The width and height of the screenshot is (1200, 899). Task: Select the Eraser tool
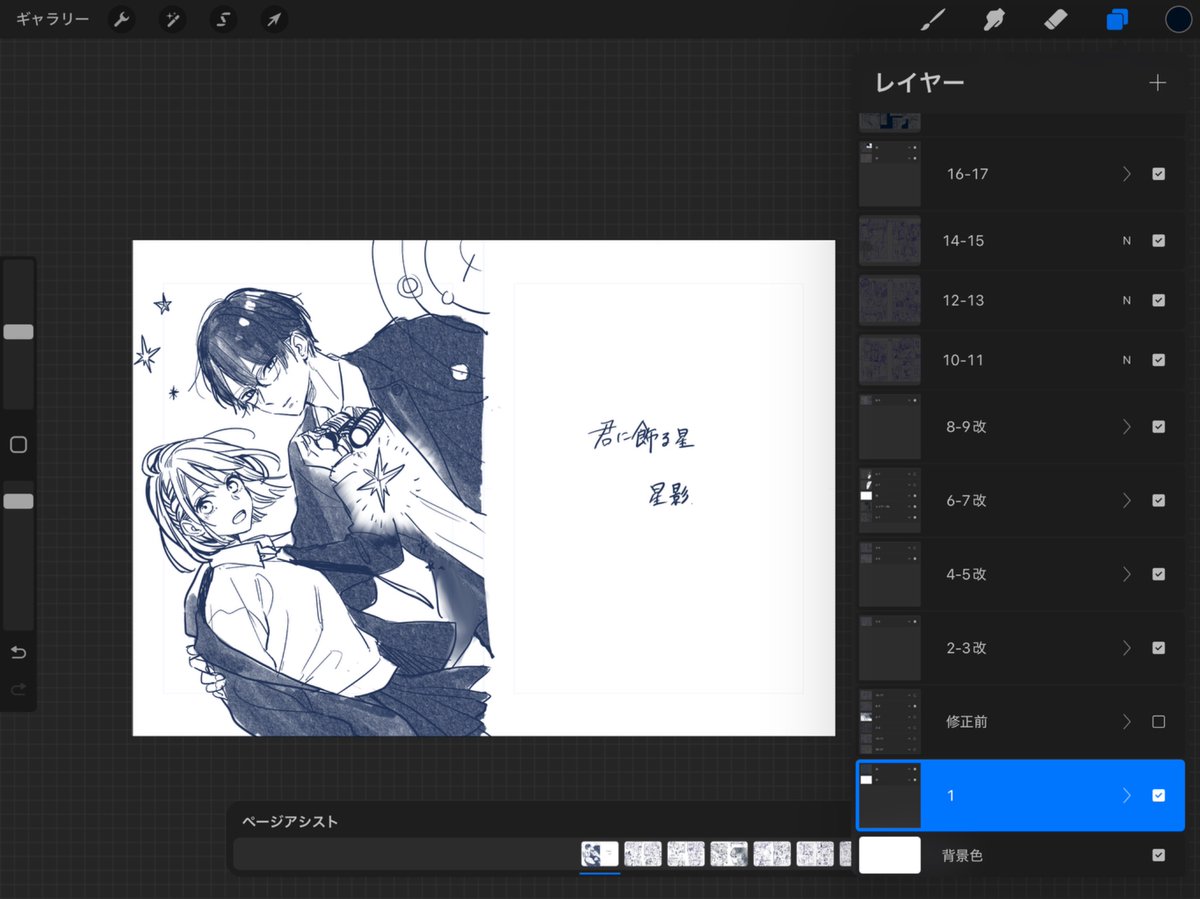click(x=1055, y=19)
